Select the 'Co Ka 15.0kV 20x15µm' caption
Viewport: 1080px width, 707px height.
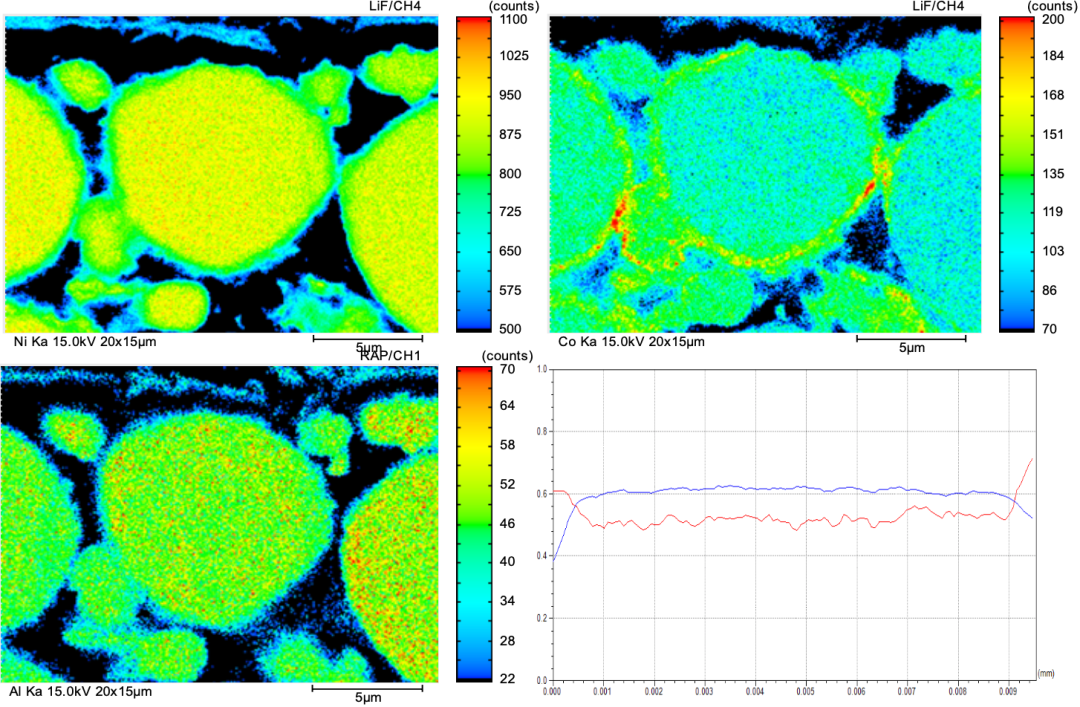pyautogui.click(x=631, y=342)
